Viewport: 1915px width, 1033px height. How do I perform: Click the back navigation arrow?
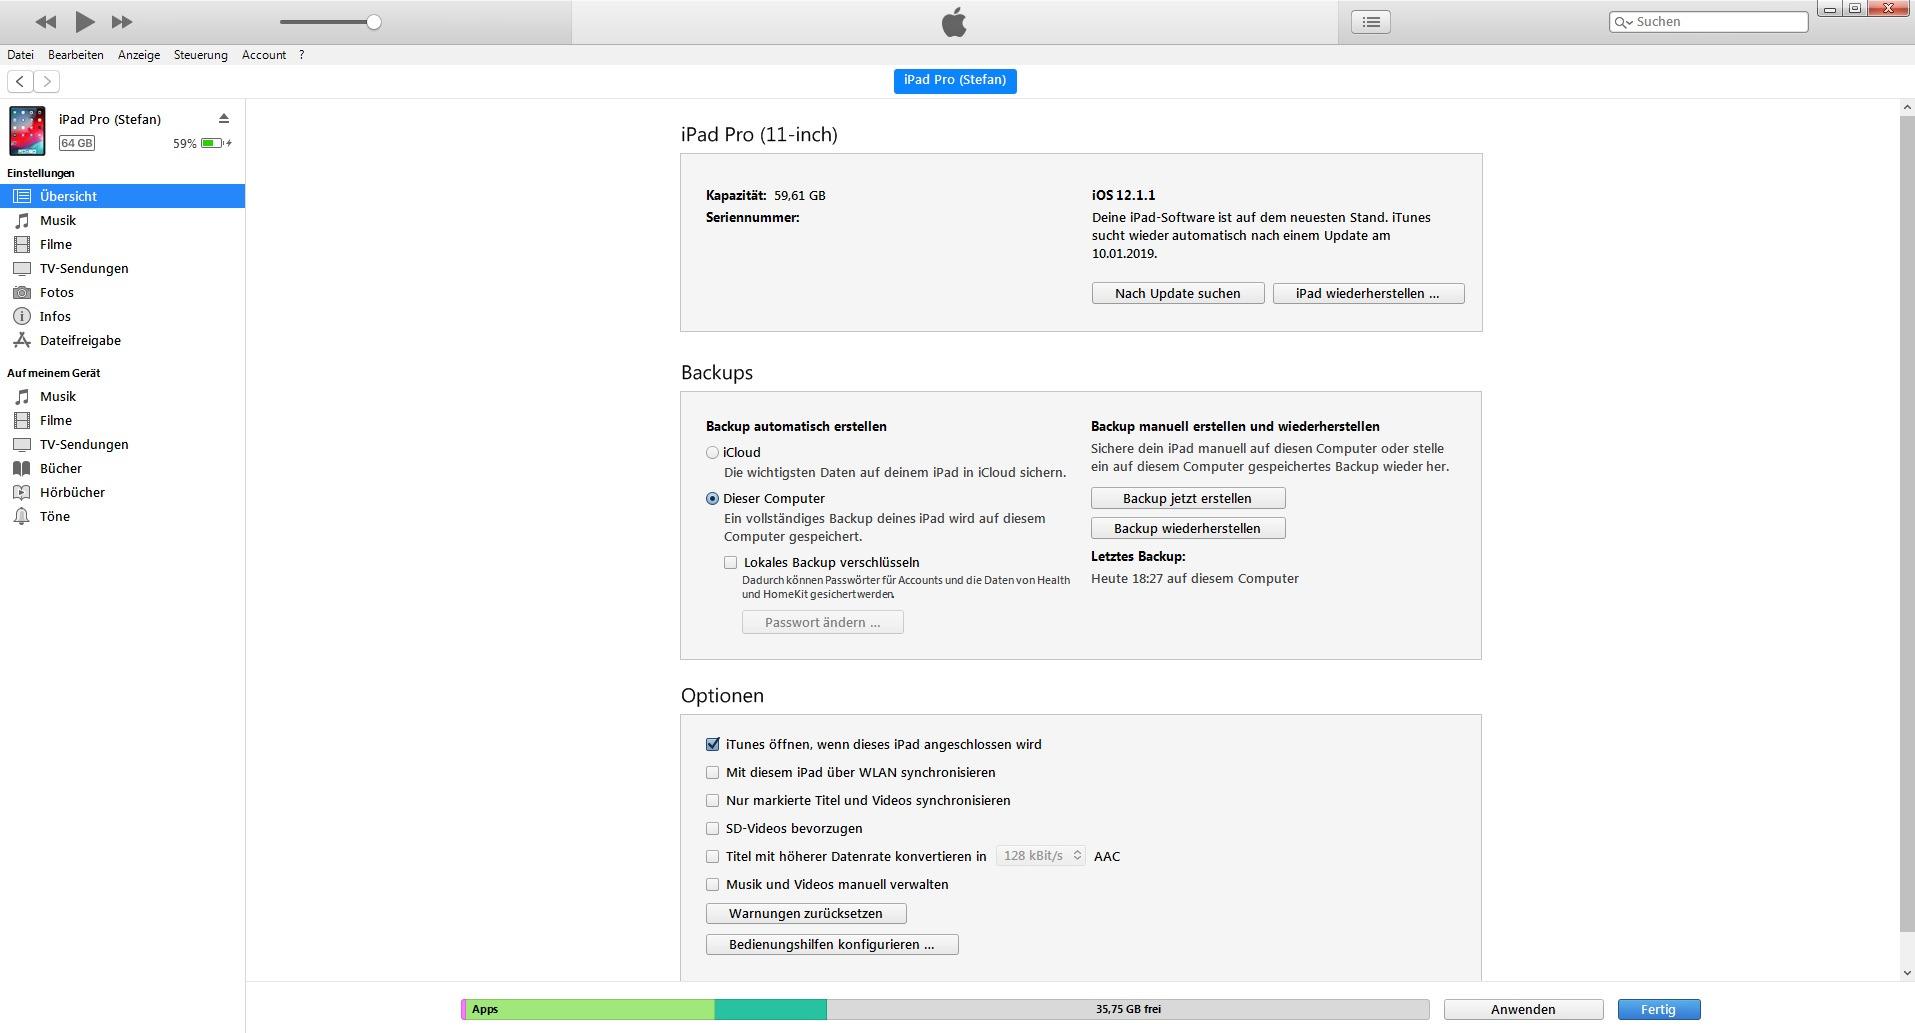tap(20, 81)
